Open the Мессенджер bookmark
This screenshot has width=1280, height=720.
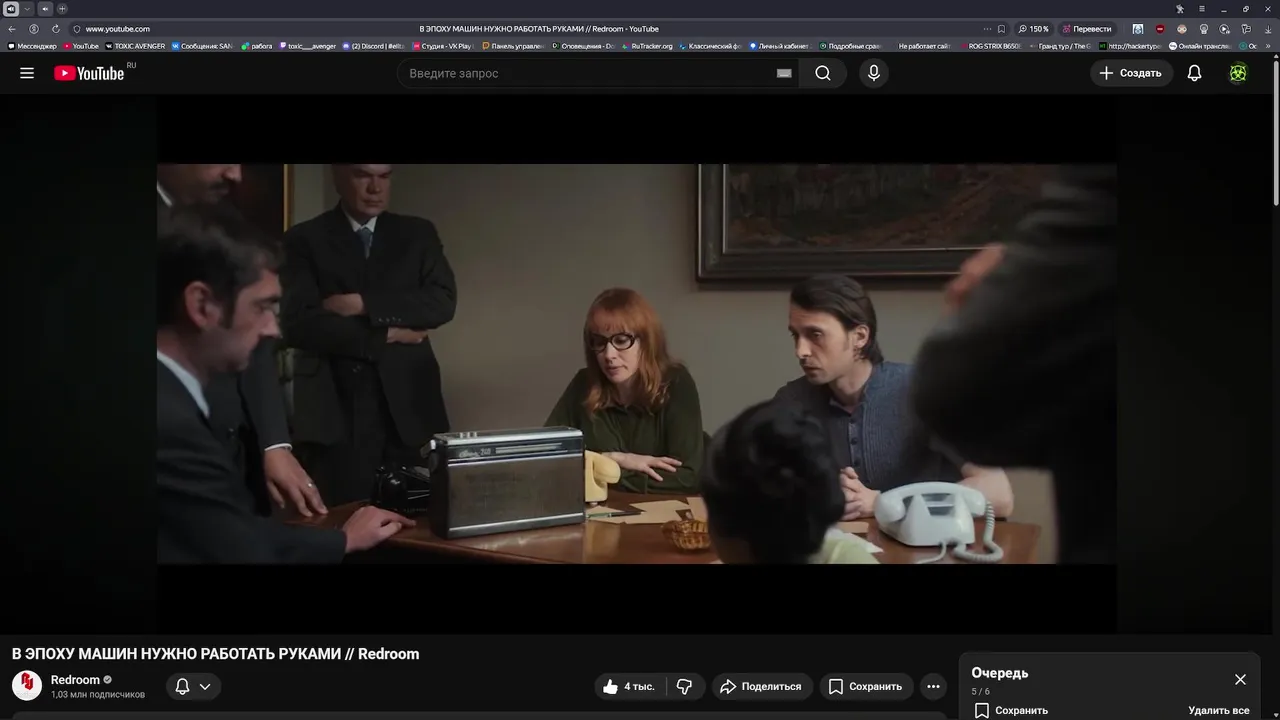point(32,46)
